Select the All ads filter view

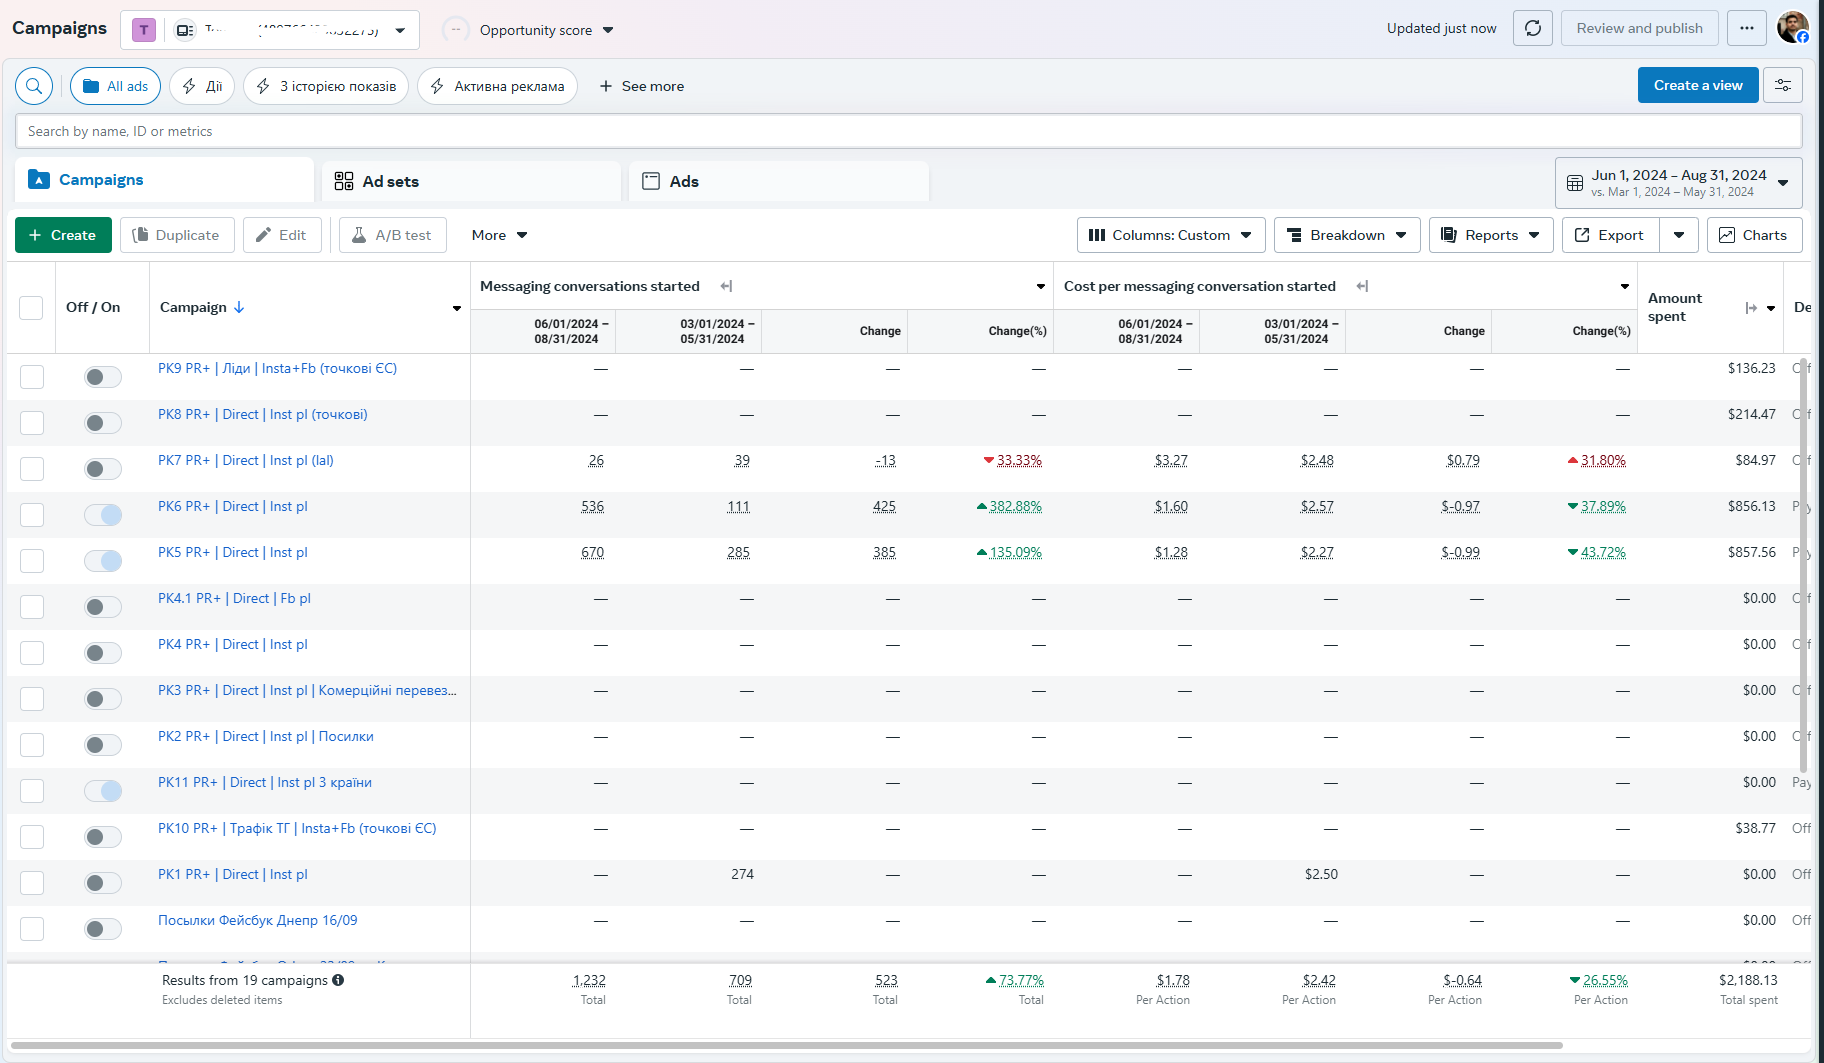pos(115,86)
